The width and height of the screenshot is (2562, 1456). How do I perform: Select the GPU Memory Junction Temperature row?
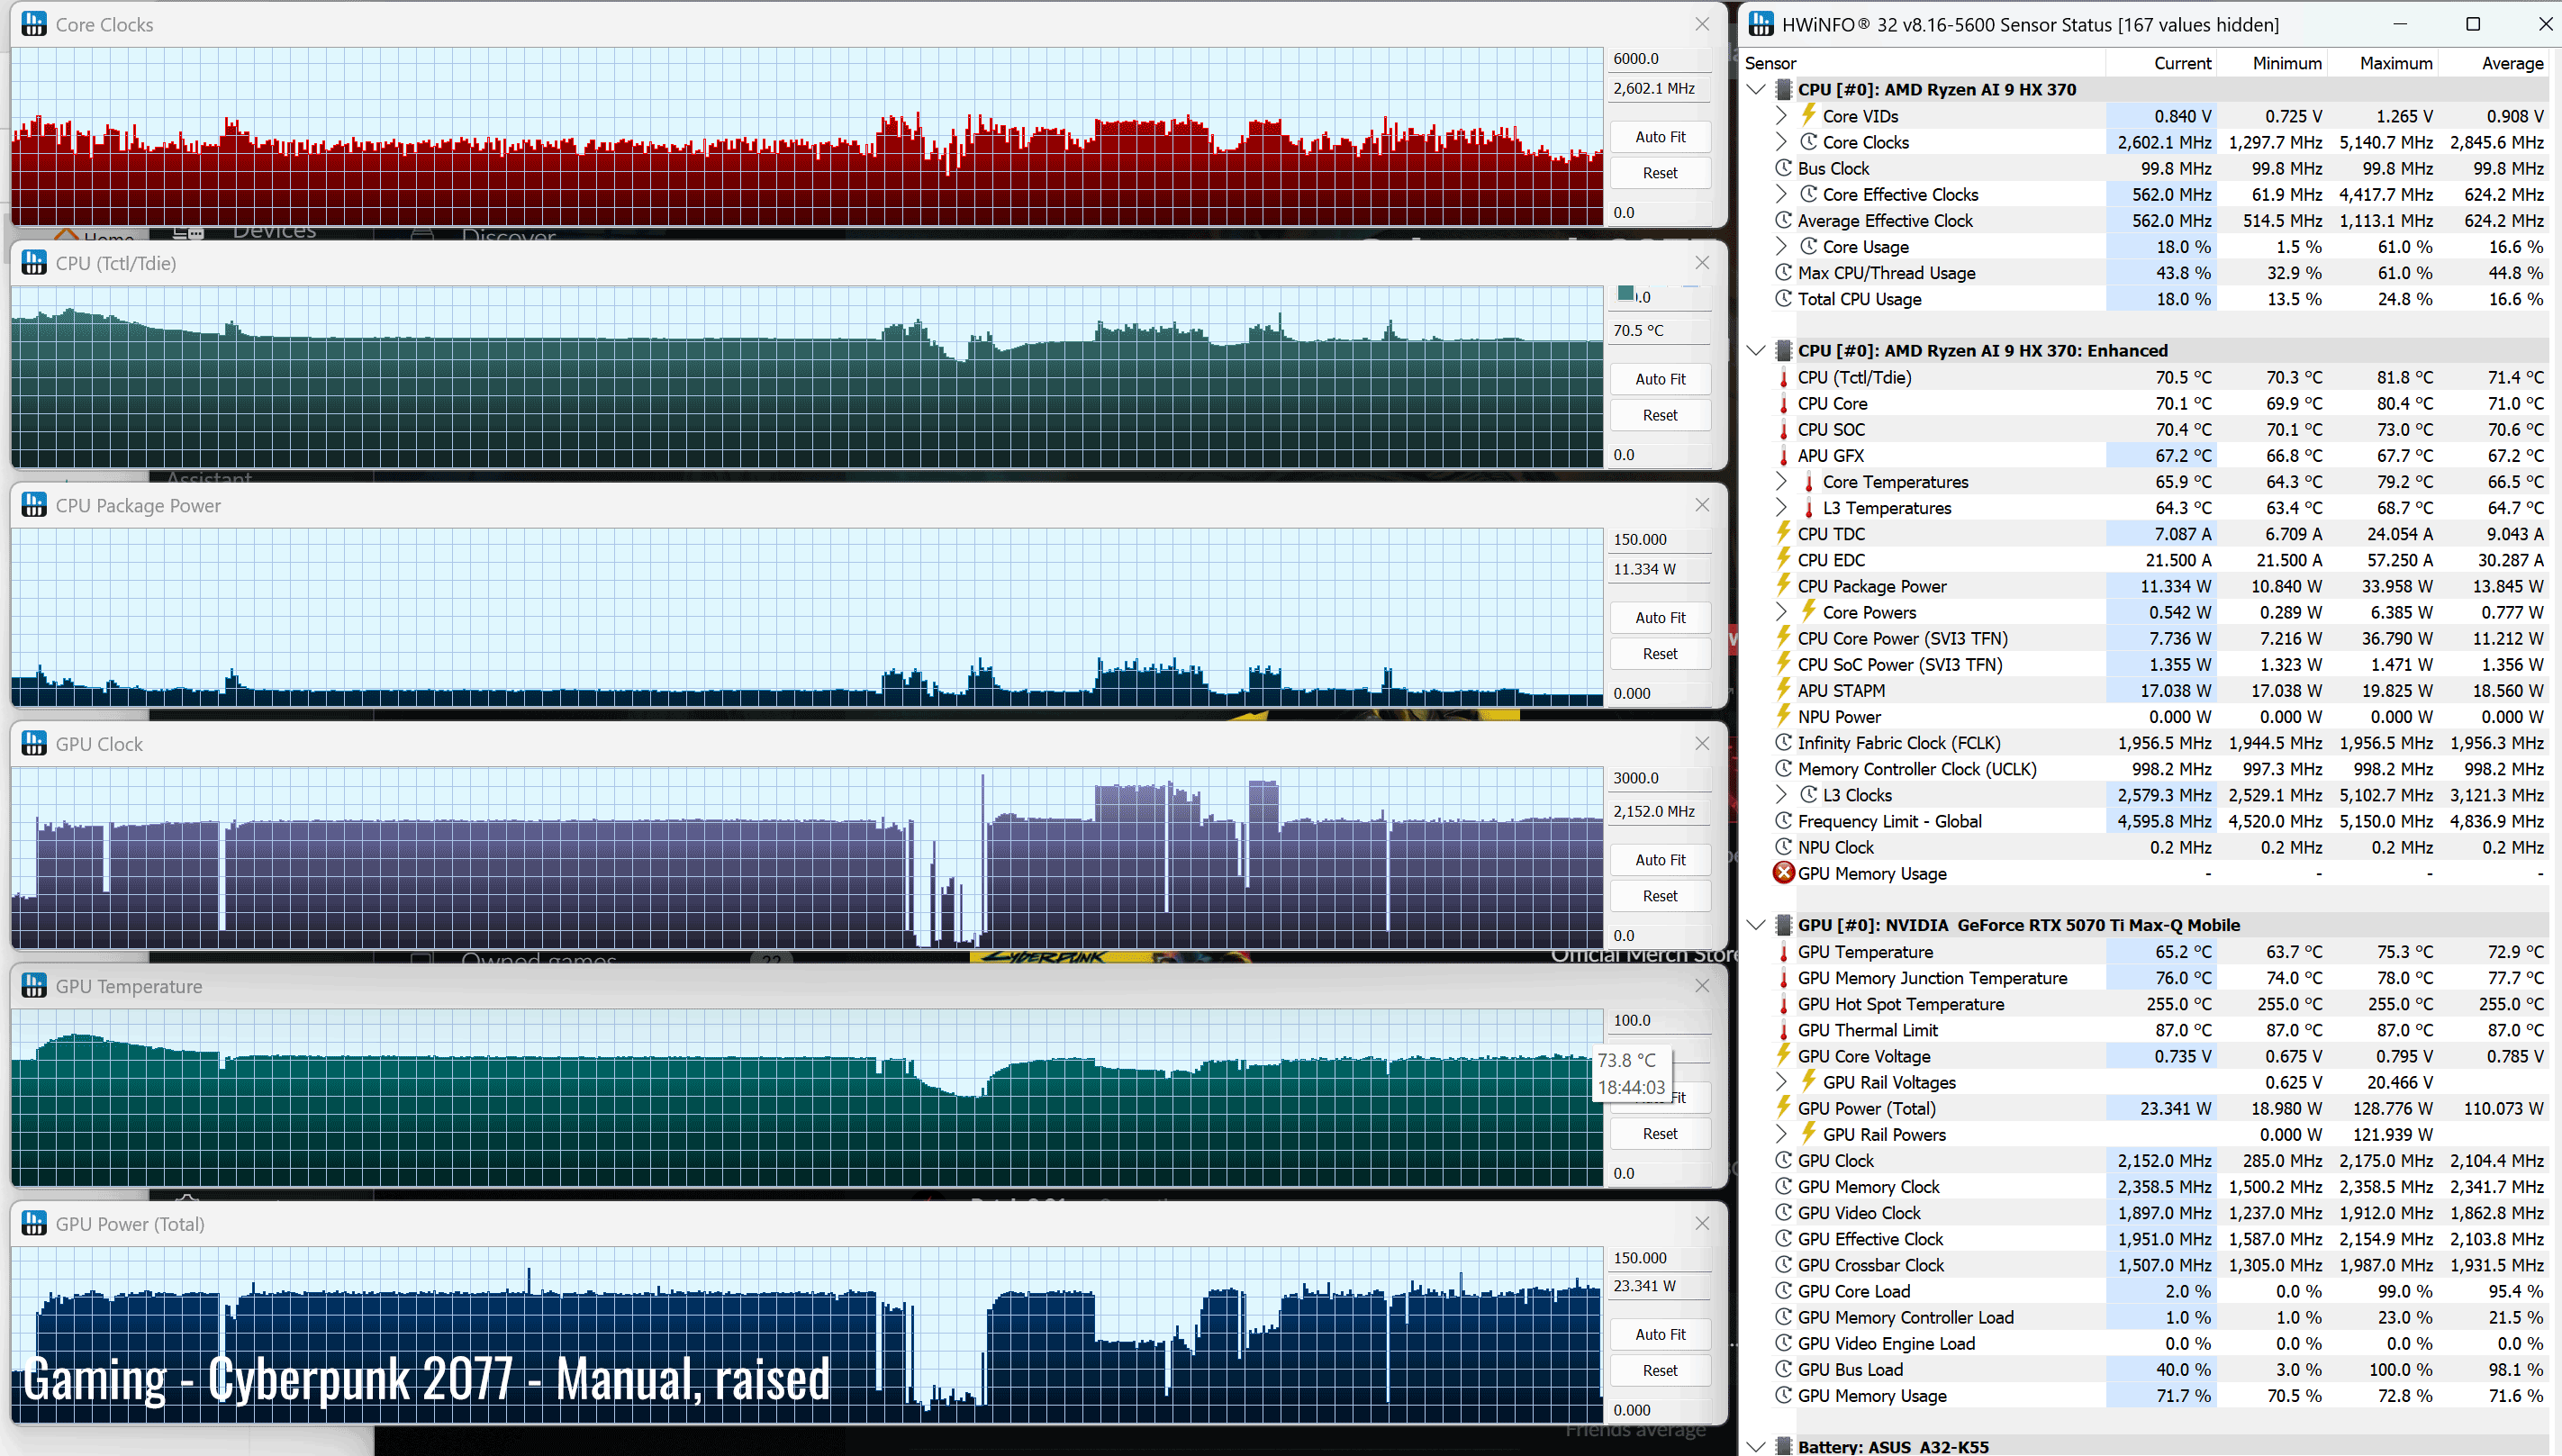click(x=2160, y=978)
